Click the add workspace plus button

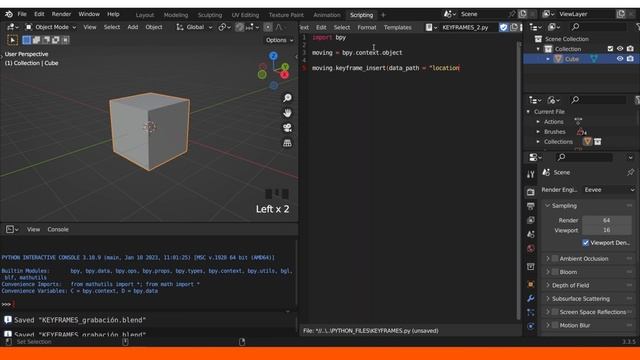tap(383, 15)
